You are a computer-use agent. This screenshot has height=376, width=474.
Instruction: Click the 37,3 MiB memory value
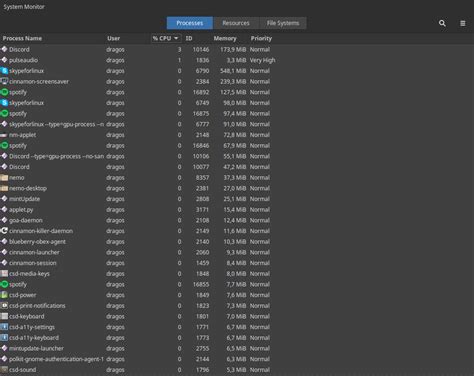(235, 178)
